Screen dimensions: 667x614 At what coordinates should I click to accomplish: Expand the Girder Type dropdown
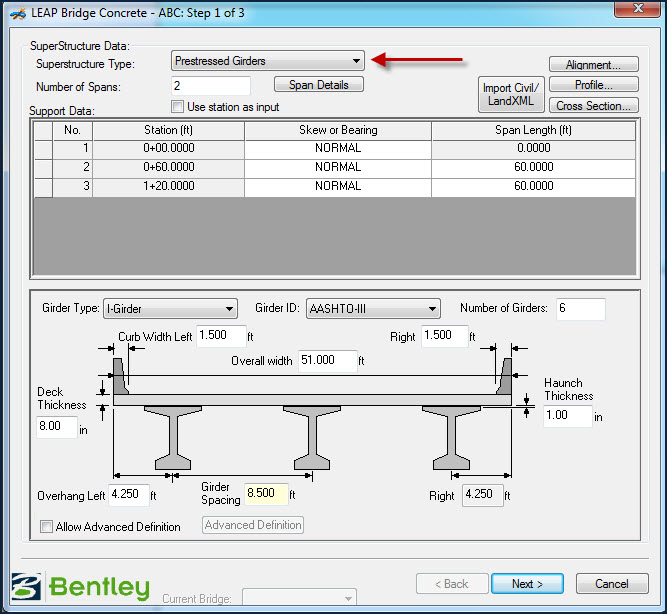(175, 309)
